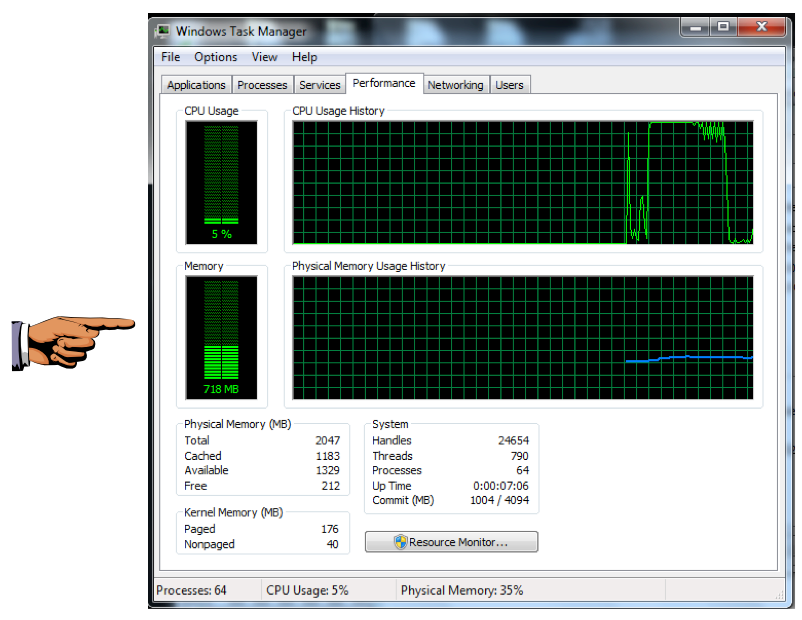Viewport: 802px width, 620px height.
Task: Click the Commit (MB) label
Action: tap(403, 500)
